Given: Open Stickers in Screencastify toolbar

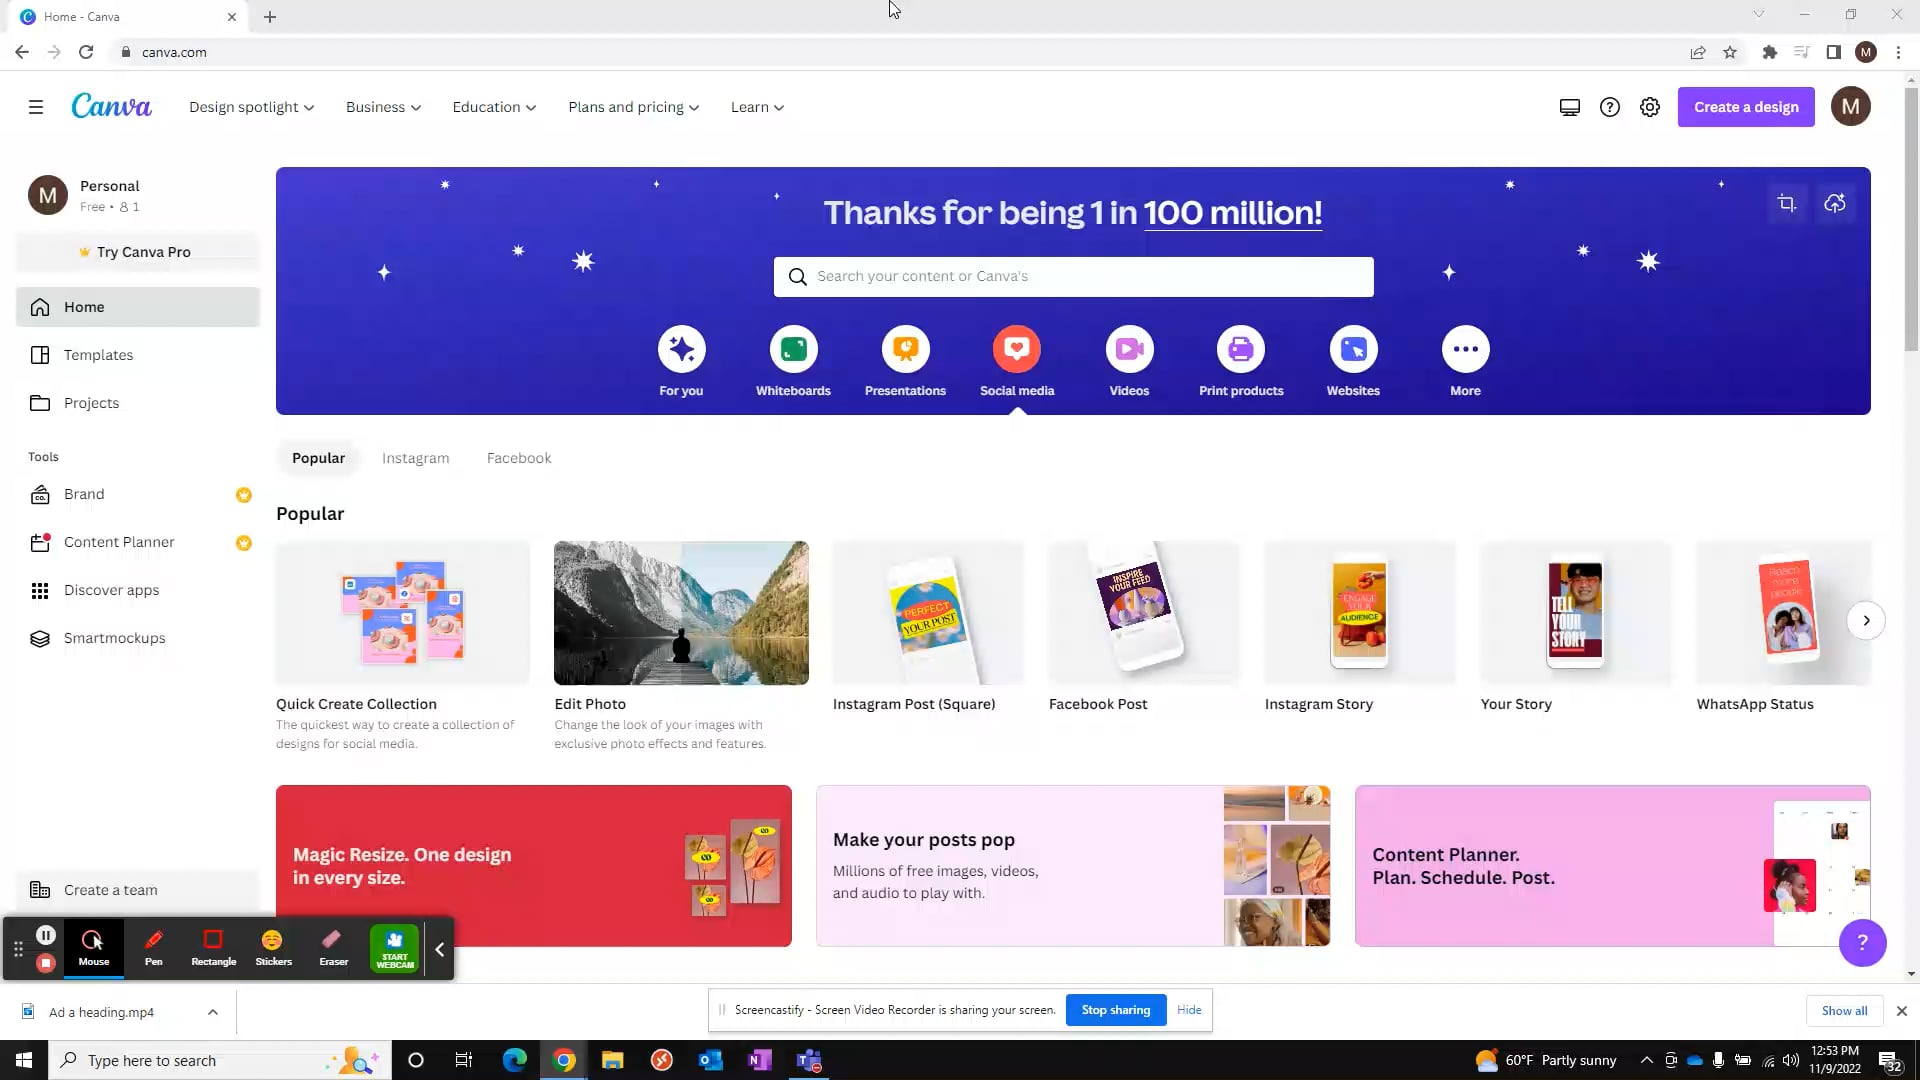Looking at the screenshot, I should click(273, 948).
